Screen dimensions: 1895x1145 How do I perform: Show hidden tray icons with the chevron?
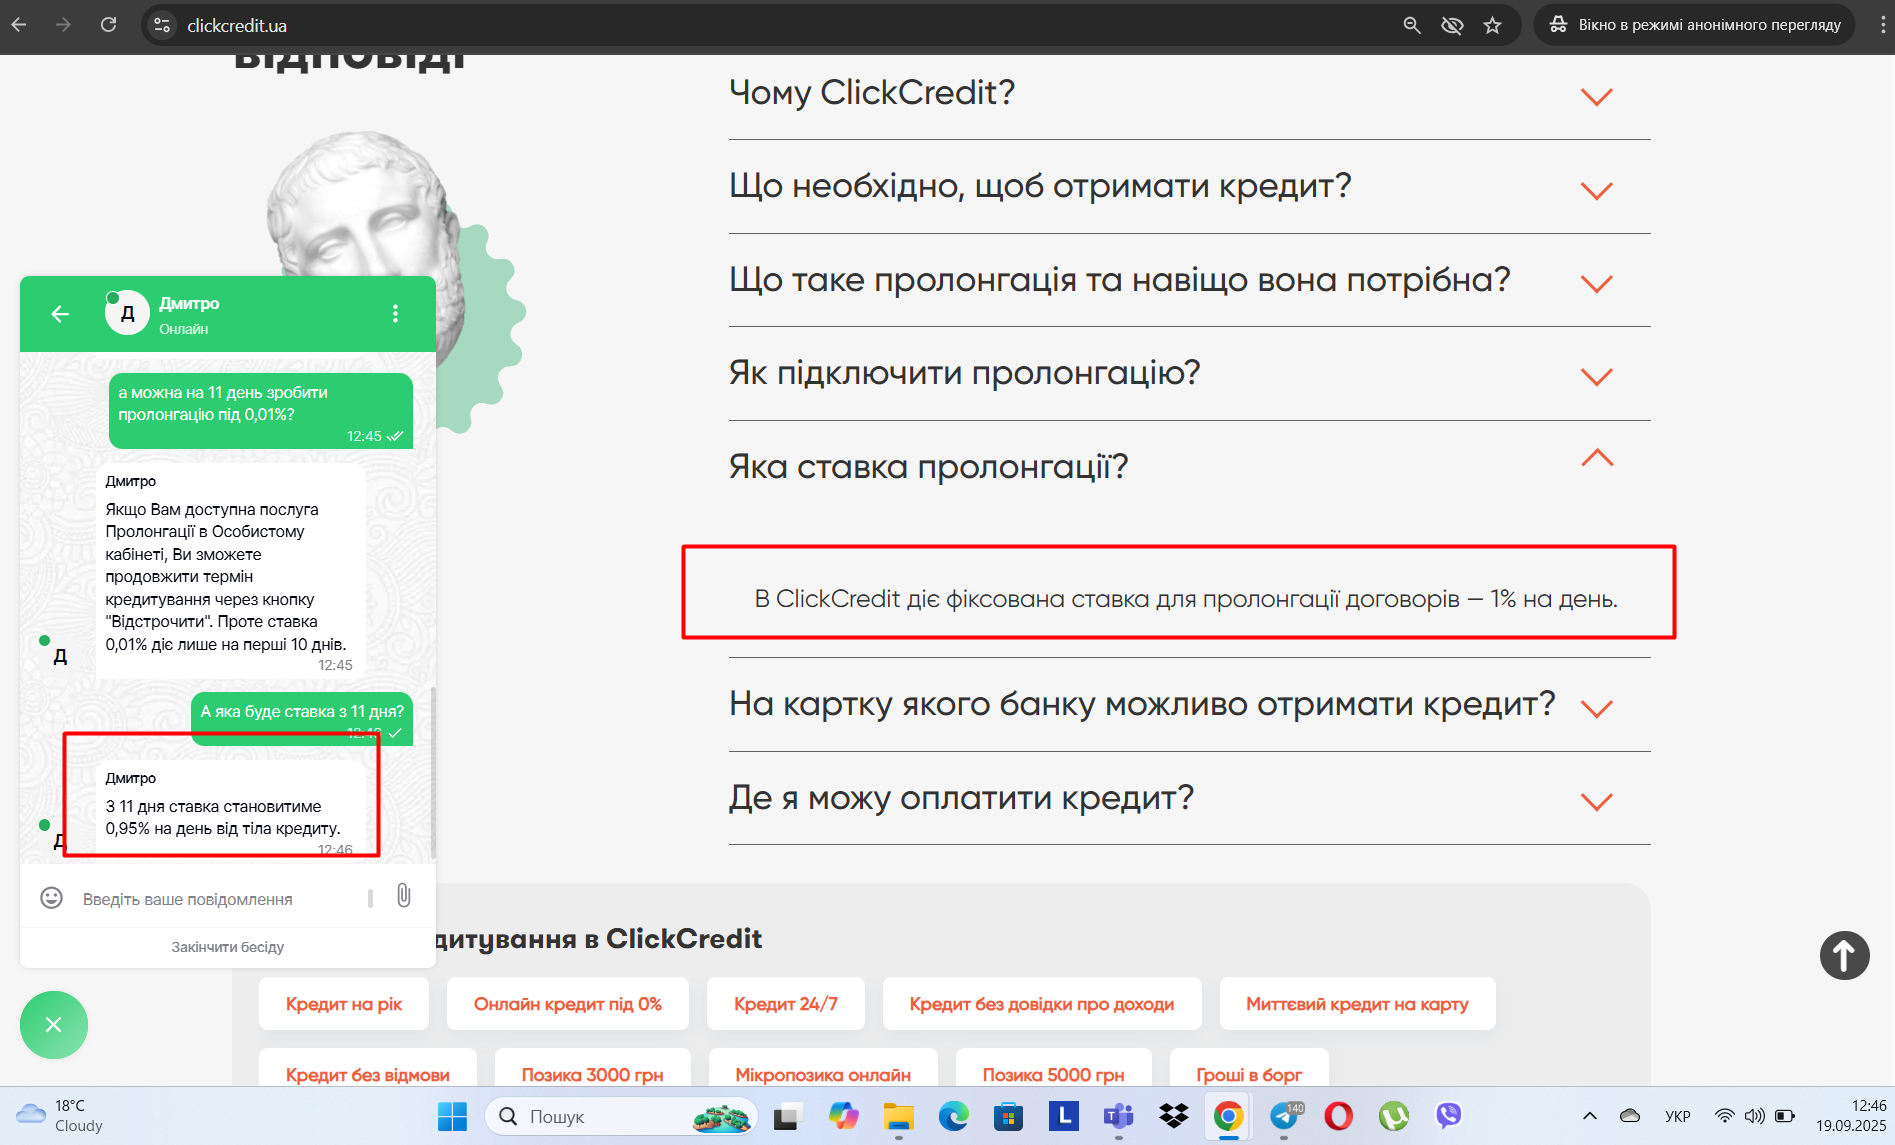[x=1590, y=1116]
